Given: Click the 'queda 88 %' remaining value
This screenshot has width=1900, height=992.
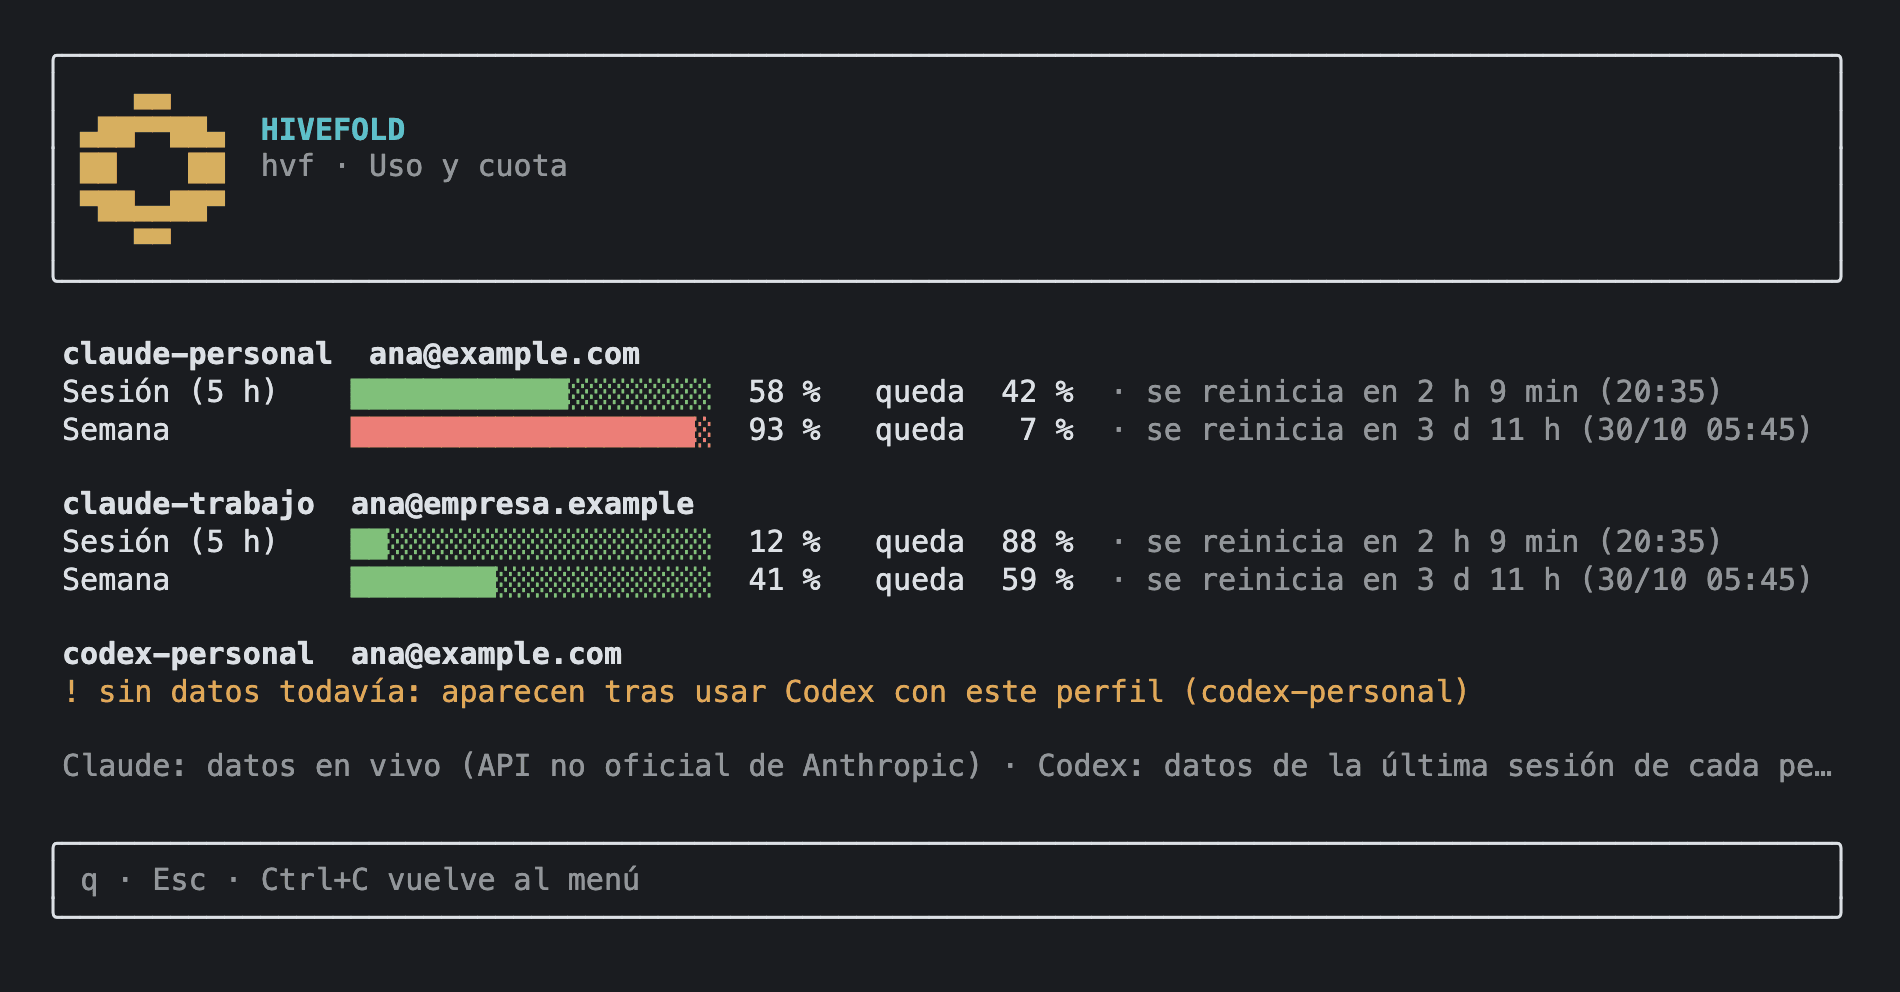Looking at the screenshot, I should pos(975,543).
